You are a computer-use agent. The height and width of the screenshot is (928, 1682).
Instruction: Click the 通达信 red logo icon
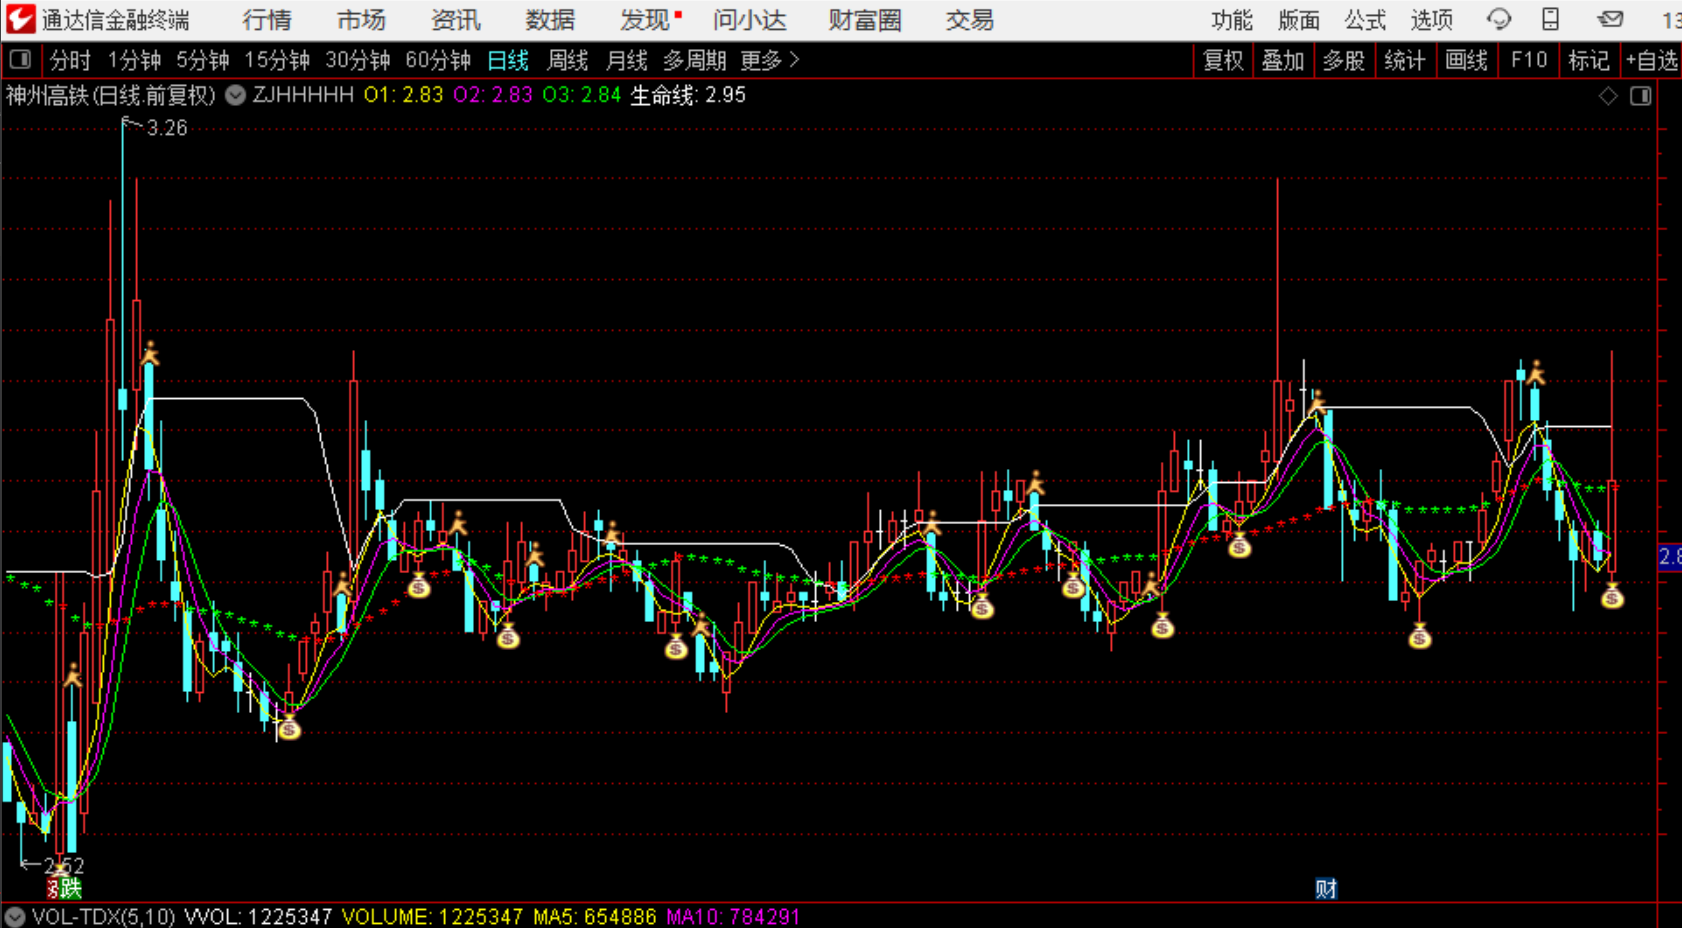[x=20, y=19]
